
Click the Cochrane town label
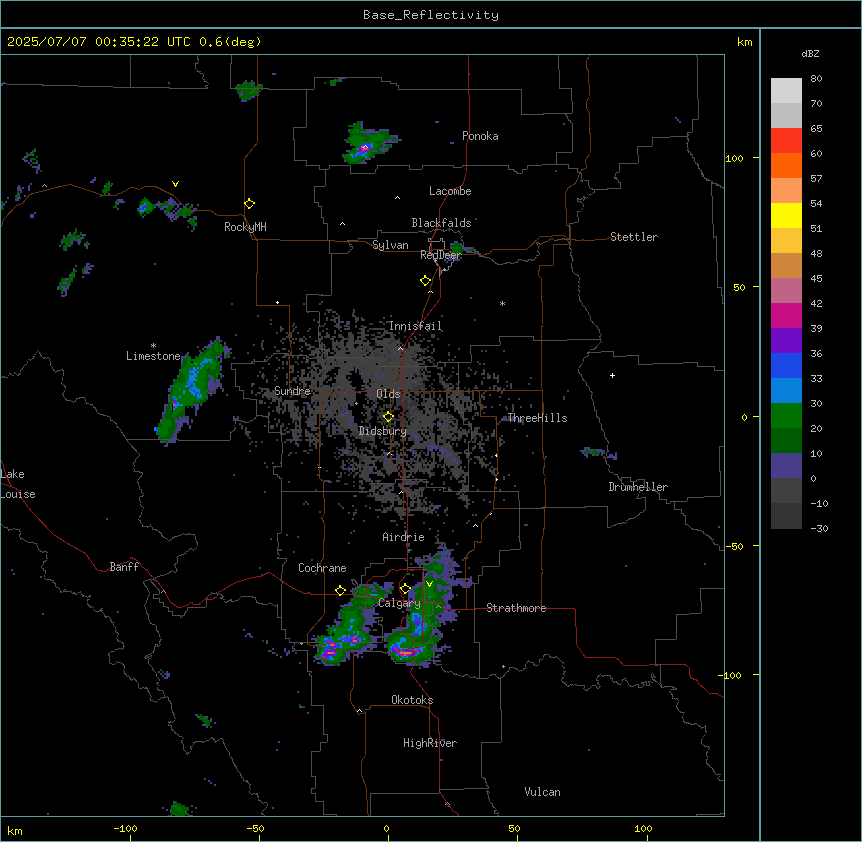(x=322, y=568)
